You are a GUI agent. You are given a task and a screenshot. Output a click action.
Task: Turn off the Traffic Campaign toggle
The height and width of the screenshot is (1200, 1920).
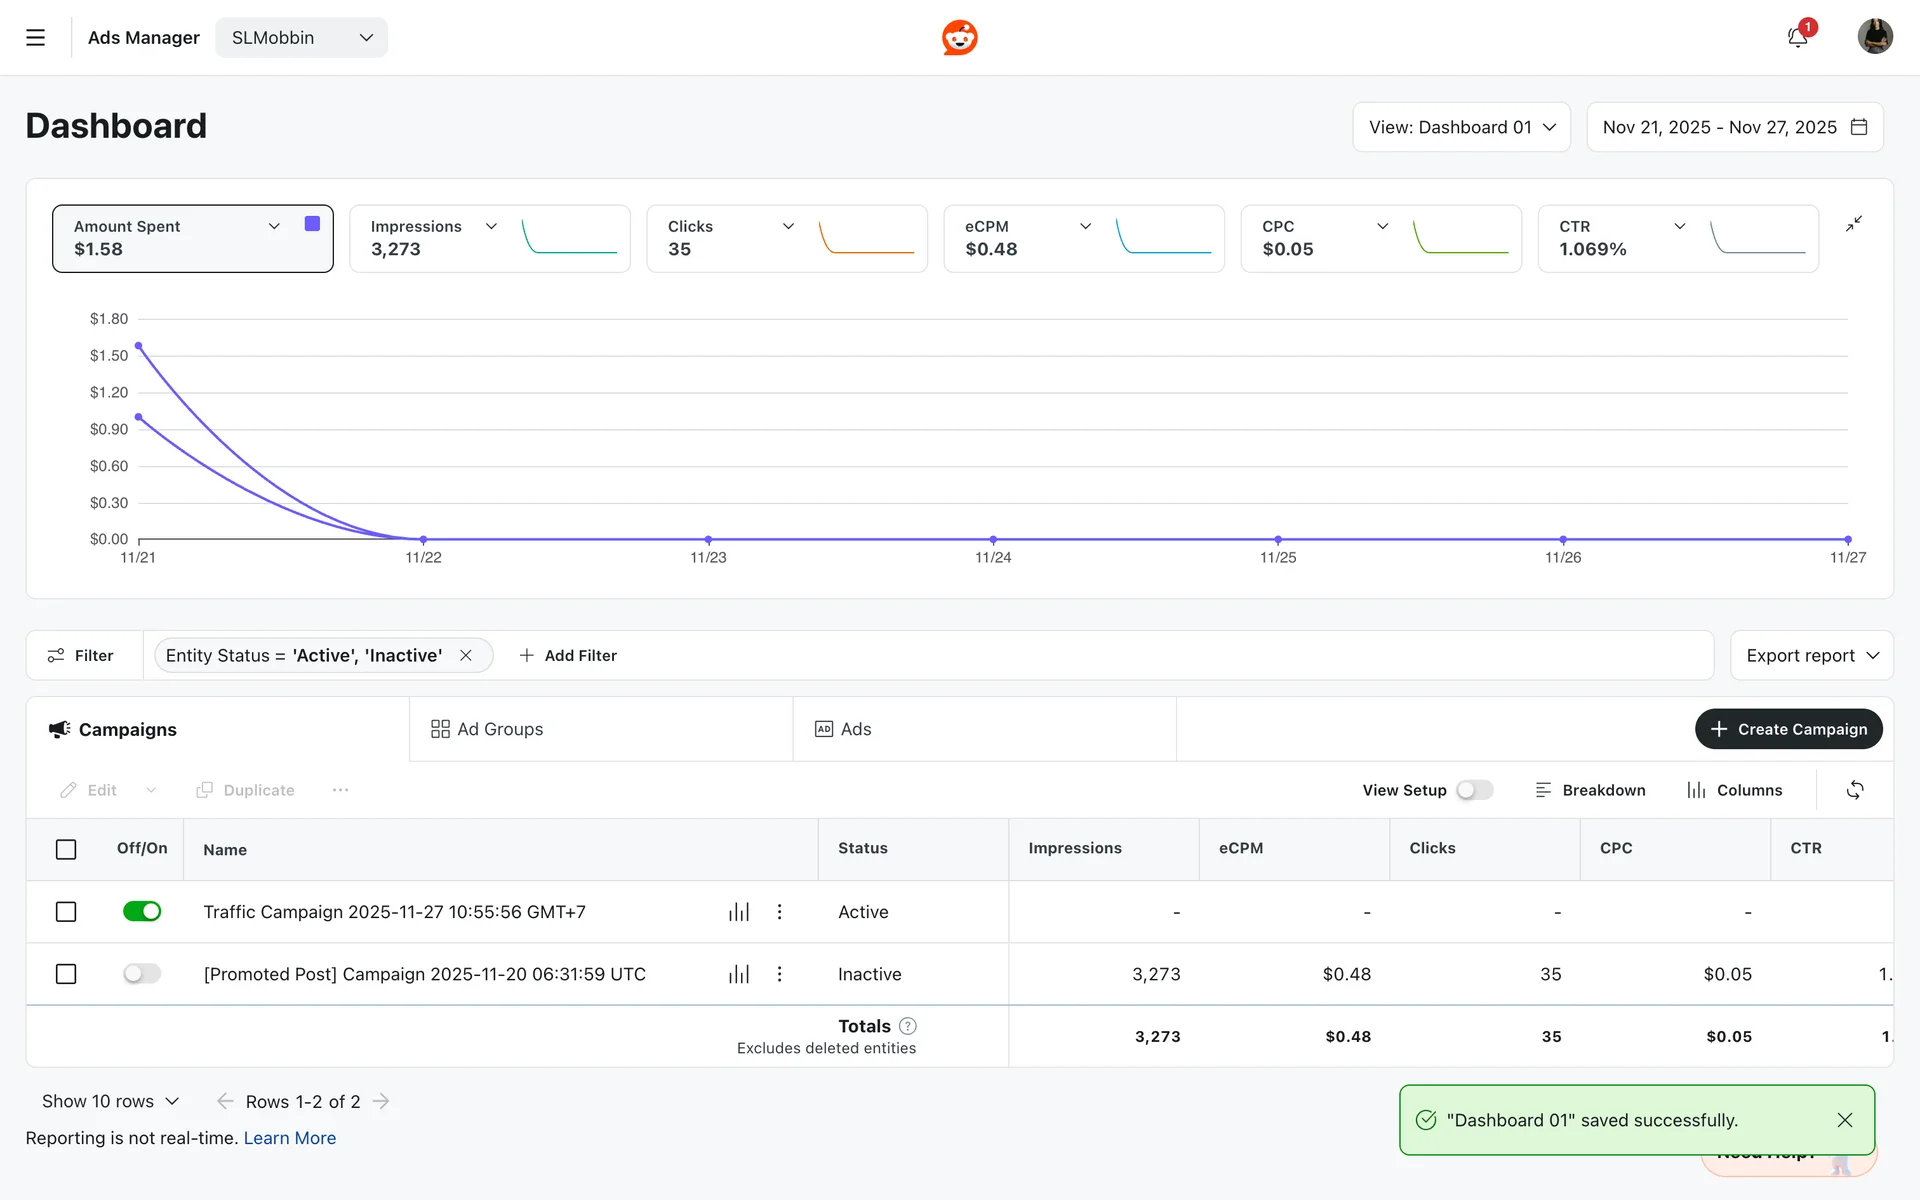coord(142,912)
